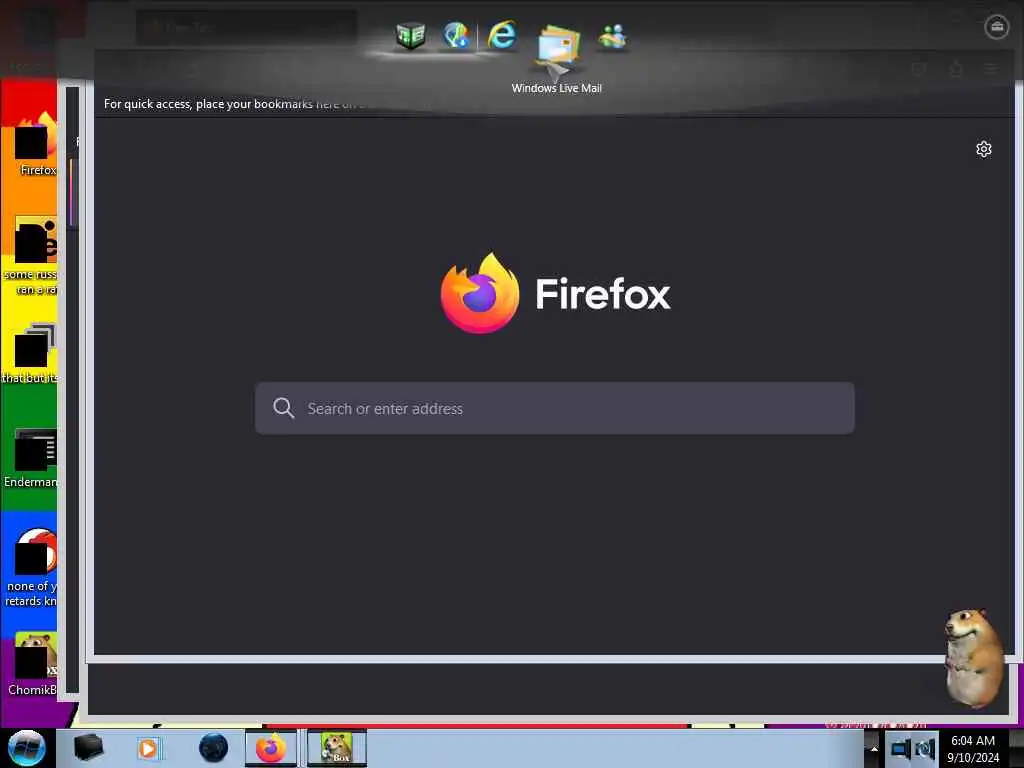
Task: Click the magnifier icon in search box
Action: [283, 408]
